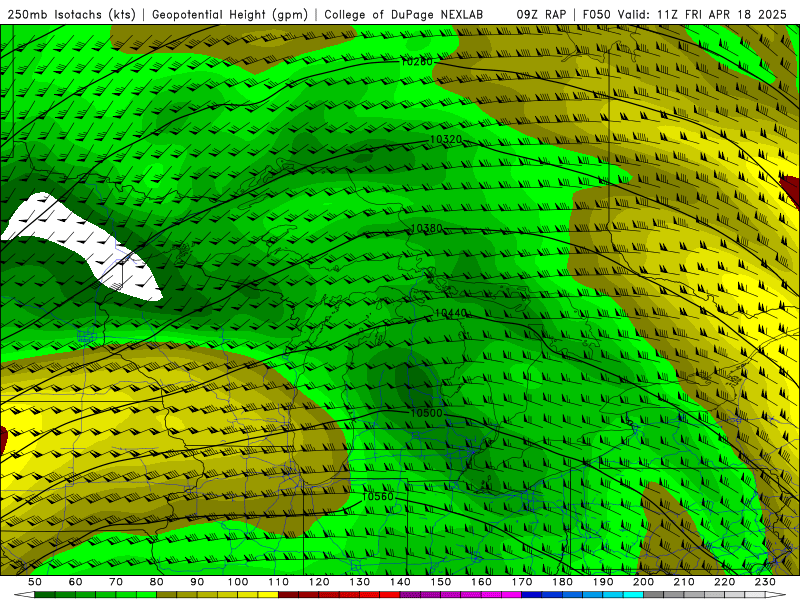Viewport: 800px width, 600px height.
Task: Click the '09Z RAP' model run label
Action: [x=541, y=15]
